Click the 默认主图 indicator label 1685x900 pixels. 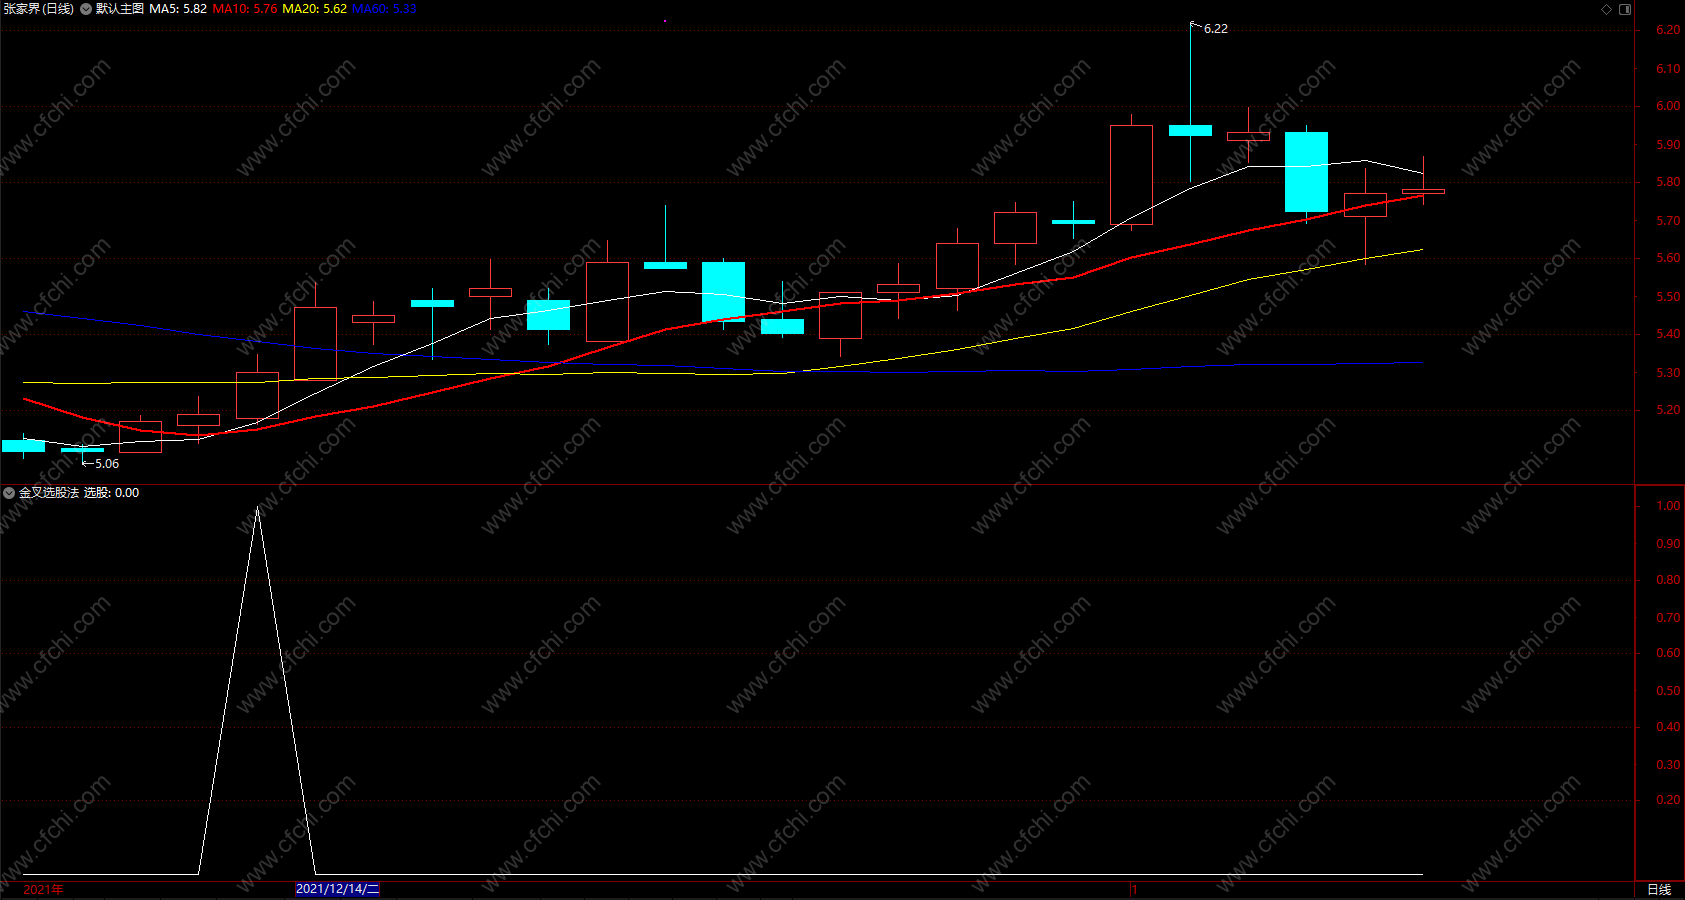[120, 9]
